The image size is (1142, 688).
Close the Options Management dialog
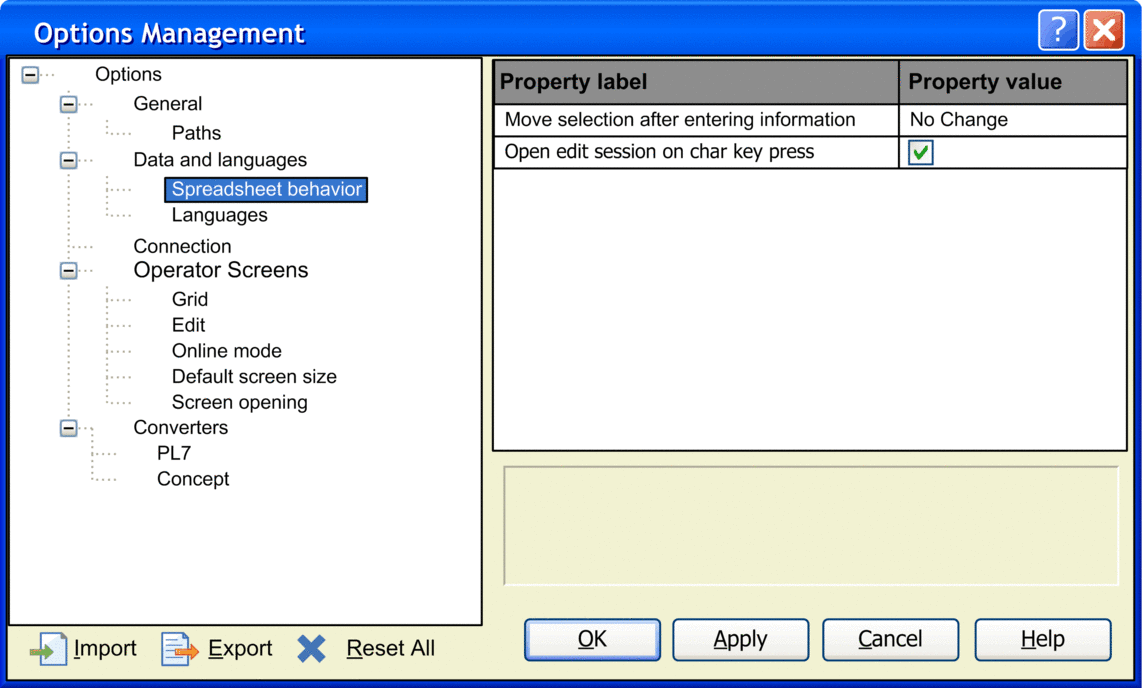click(x=1104, y=31)
